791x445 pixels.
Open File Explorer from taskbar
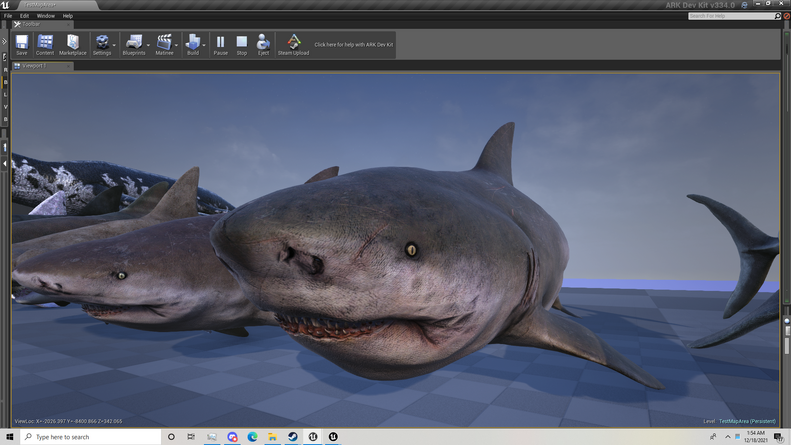272,437
